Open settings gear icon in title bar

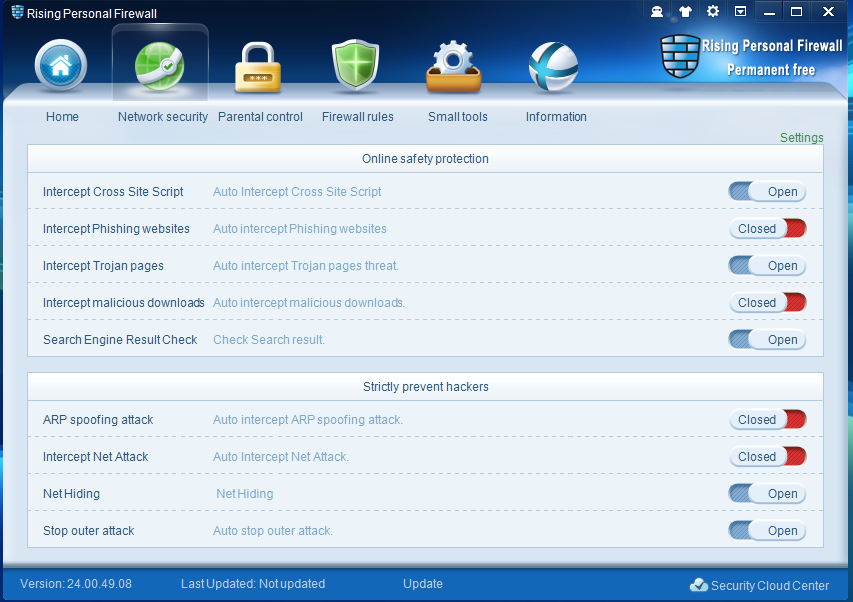point(713,11)
